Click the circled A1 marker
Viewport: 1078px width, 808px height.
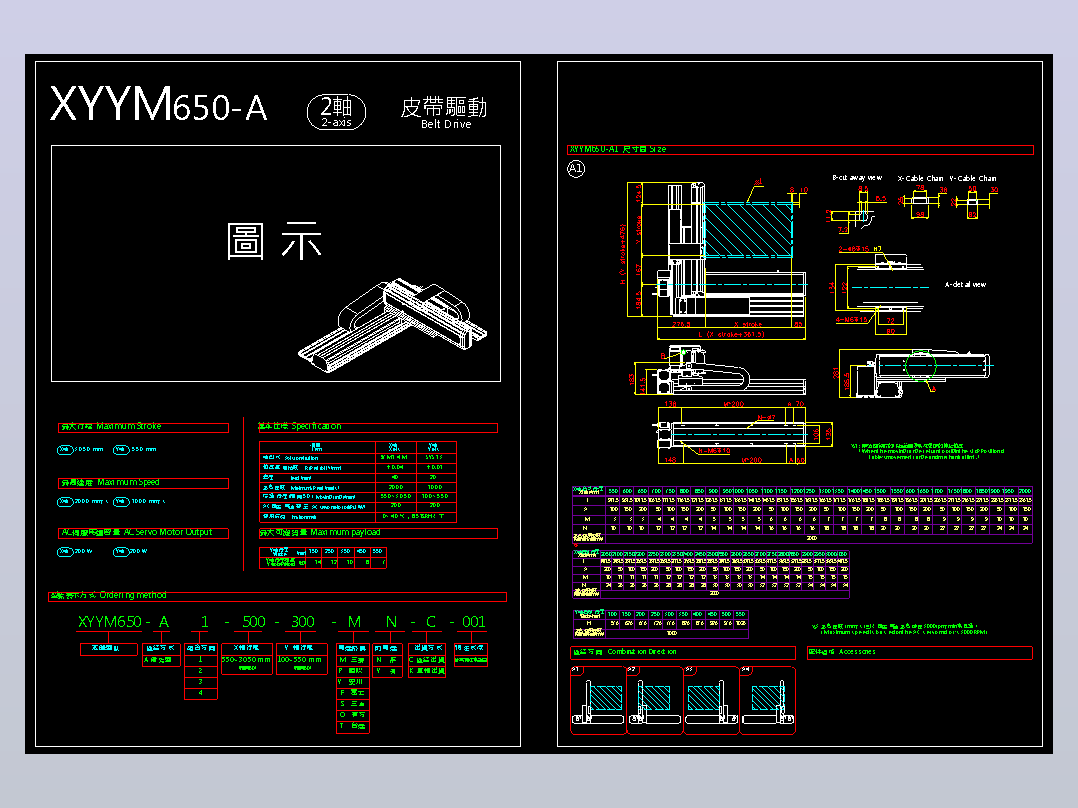(x=576, y=168)
